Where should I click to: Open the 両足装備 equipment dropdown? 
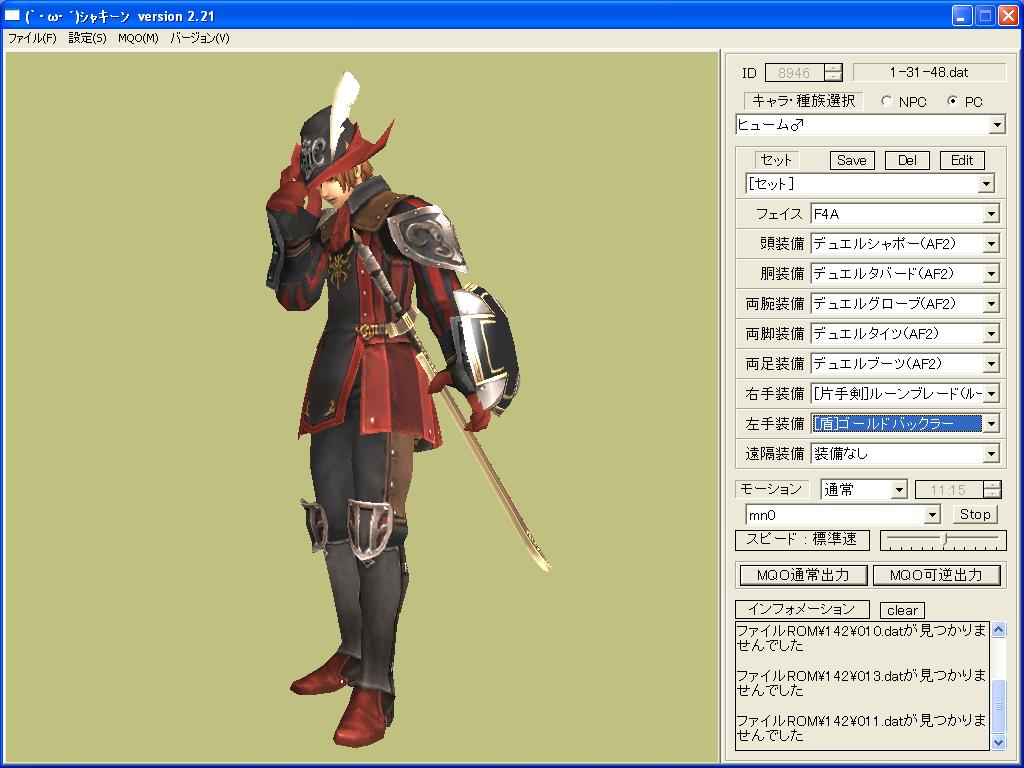(991, 364)
